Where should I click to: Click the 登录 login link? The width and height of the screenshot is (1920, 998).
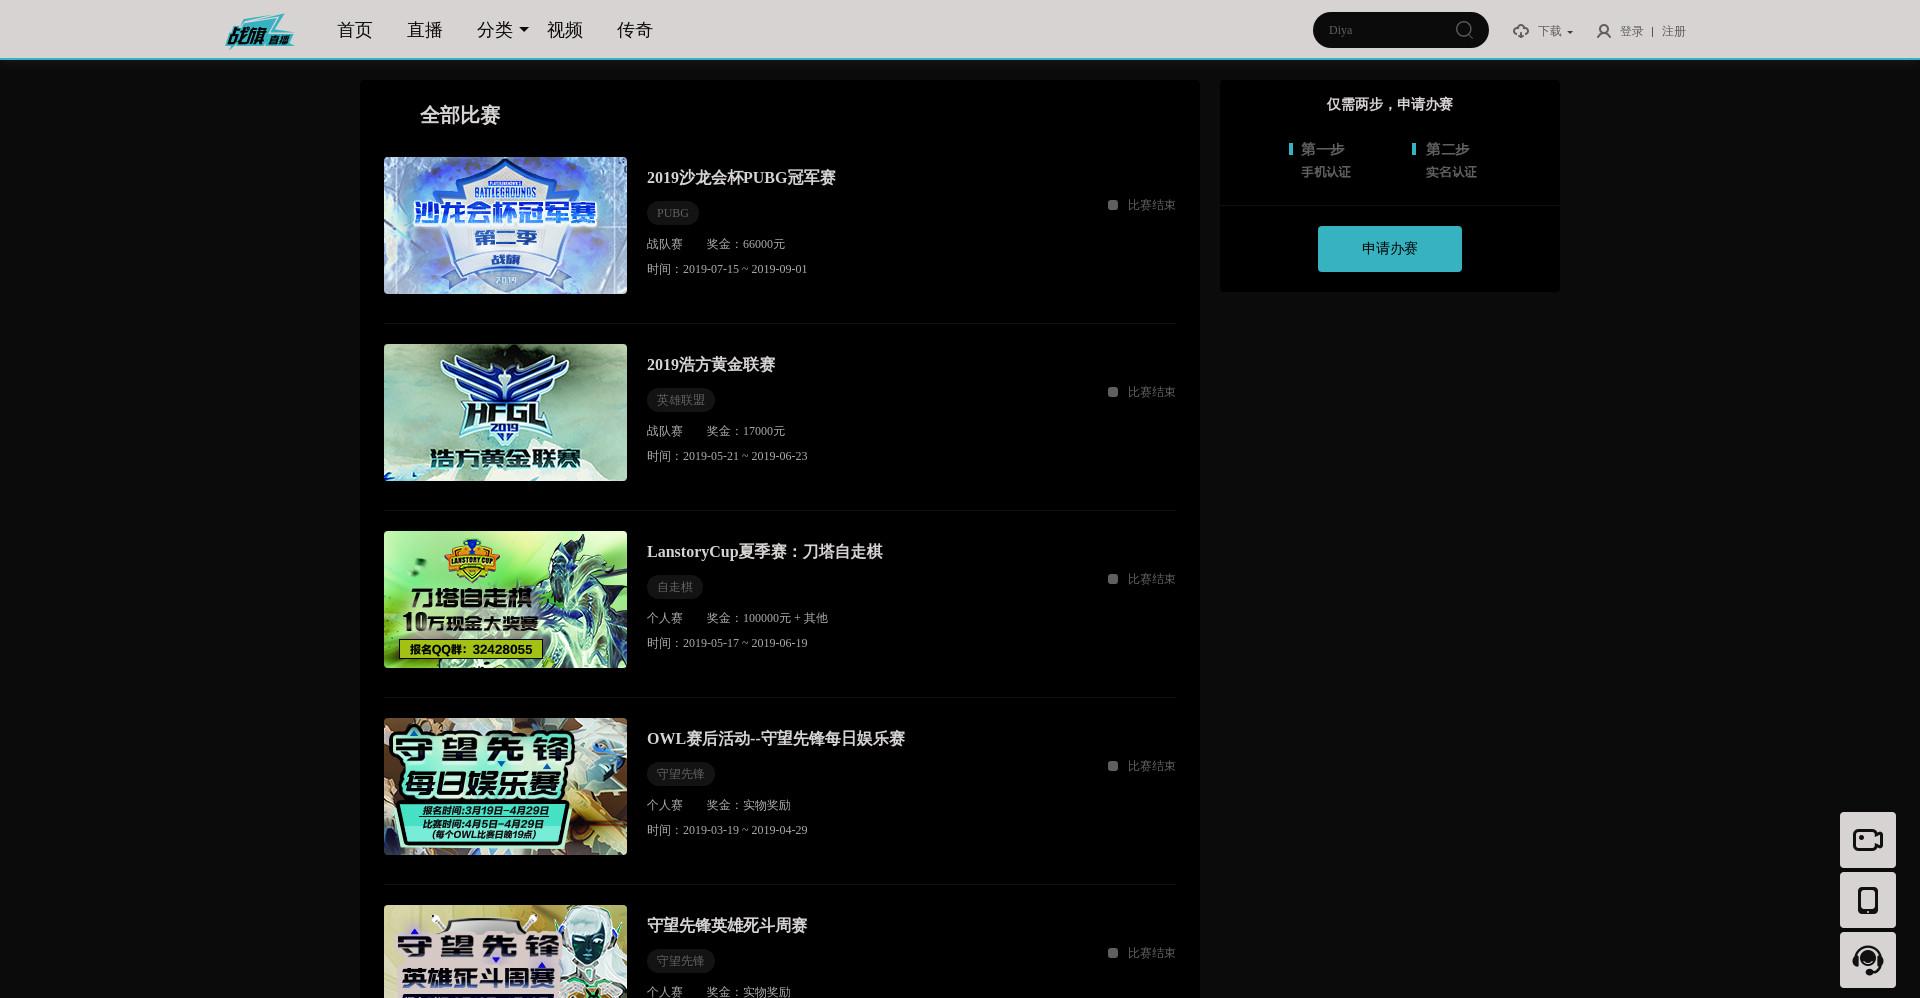(1632, 31)
